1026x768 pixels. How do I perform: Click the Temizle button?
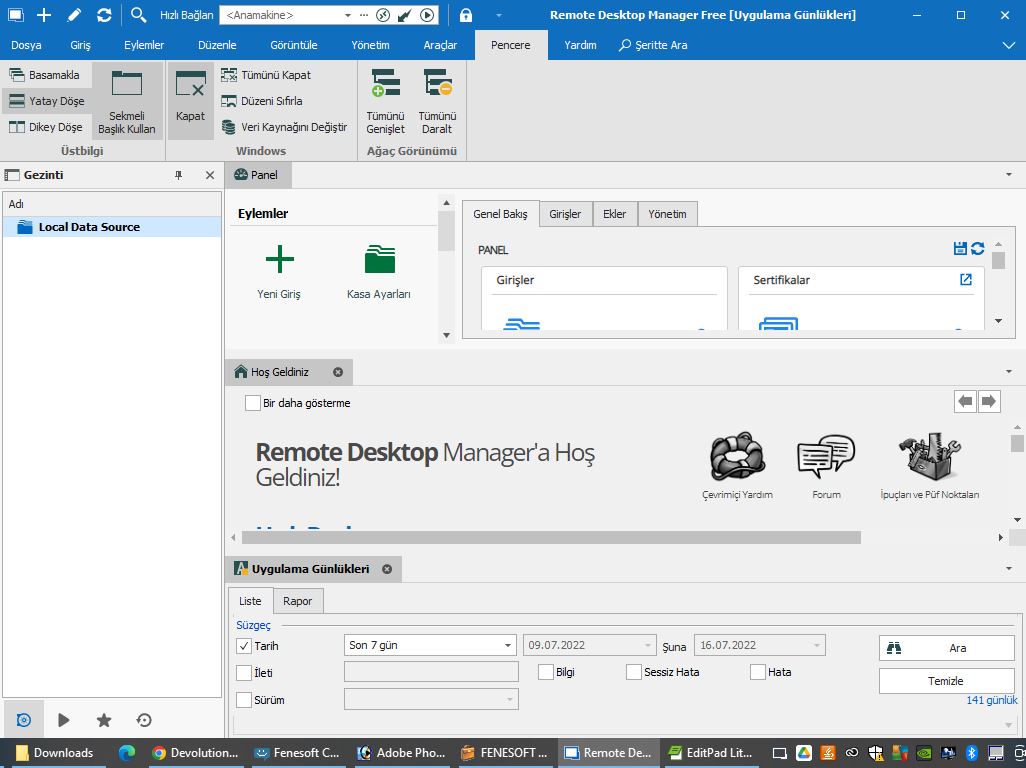click(x=946, y=681)
